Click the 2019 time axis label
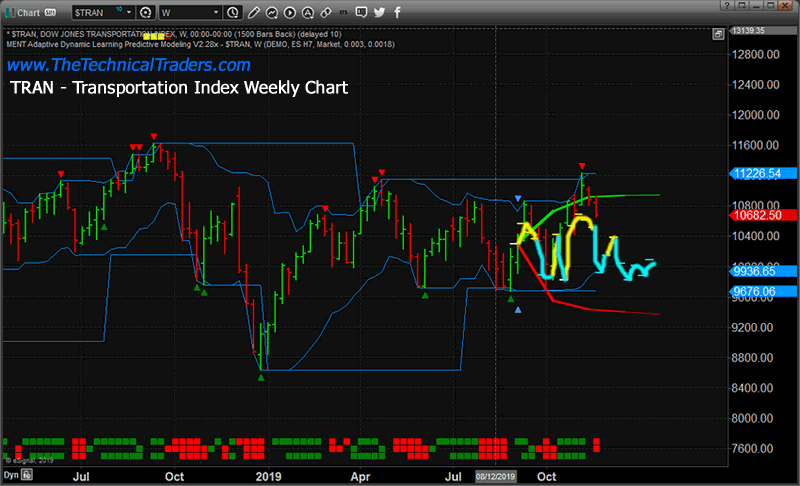This screenshot has width=800, height=486. (268, 476)
